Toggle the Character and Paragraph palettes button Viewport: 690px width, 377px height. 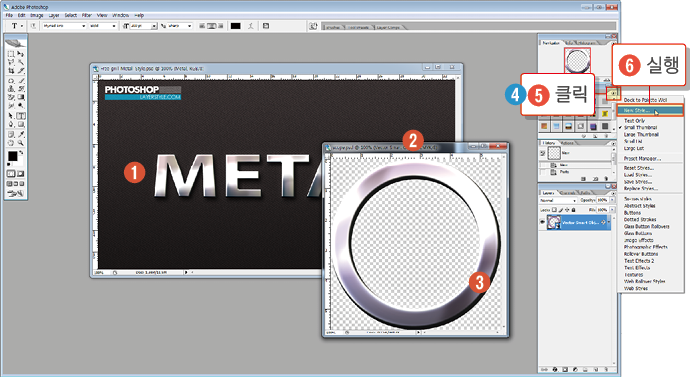pos(266,26)
